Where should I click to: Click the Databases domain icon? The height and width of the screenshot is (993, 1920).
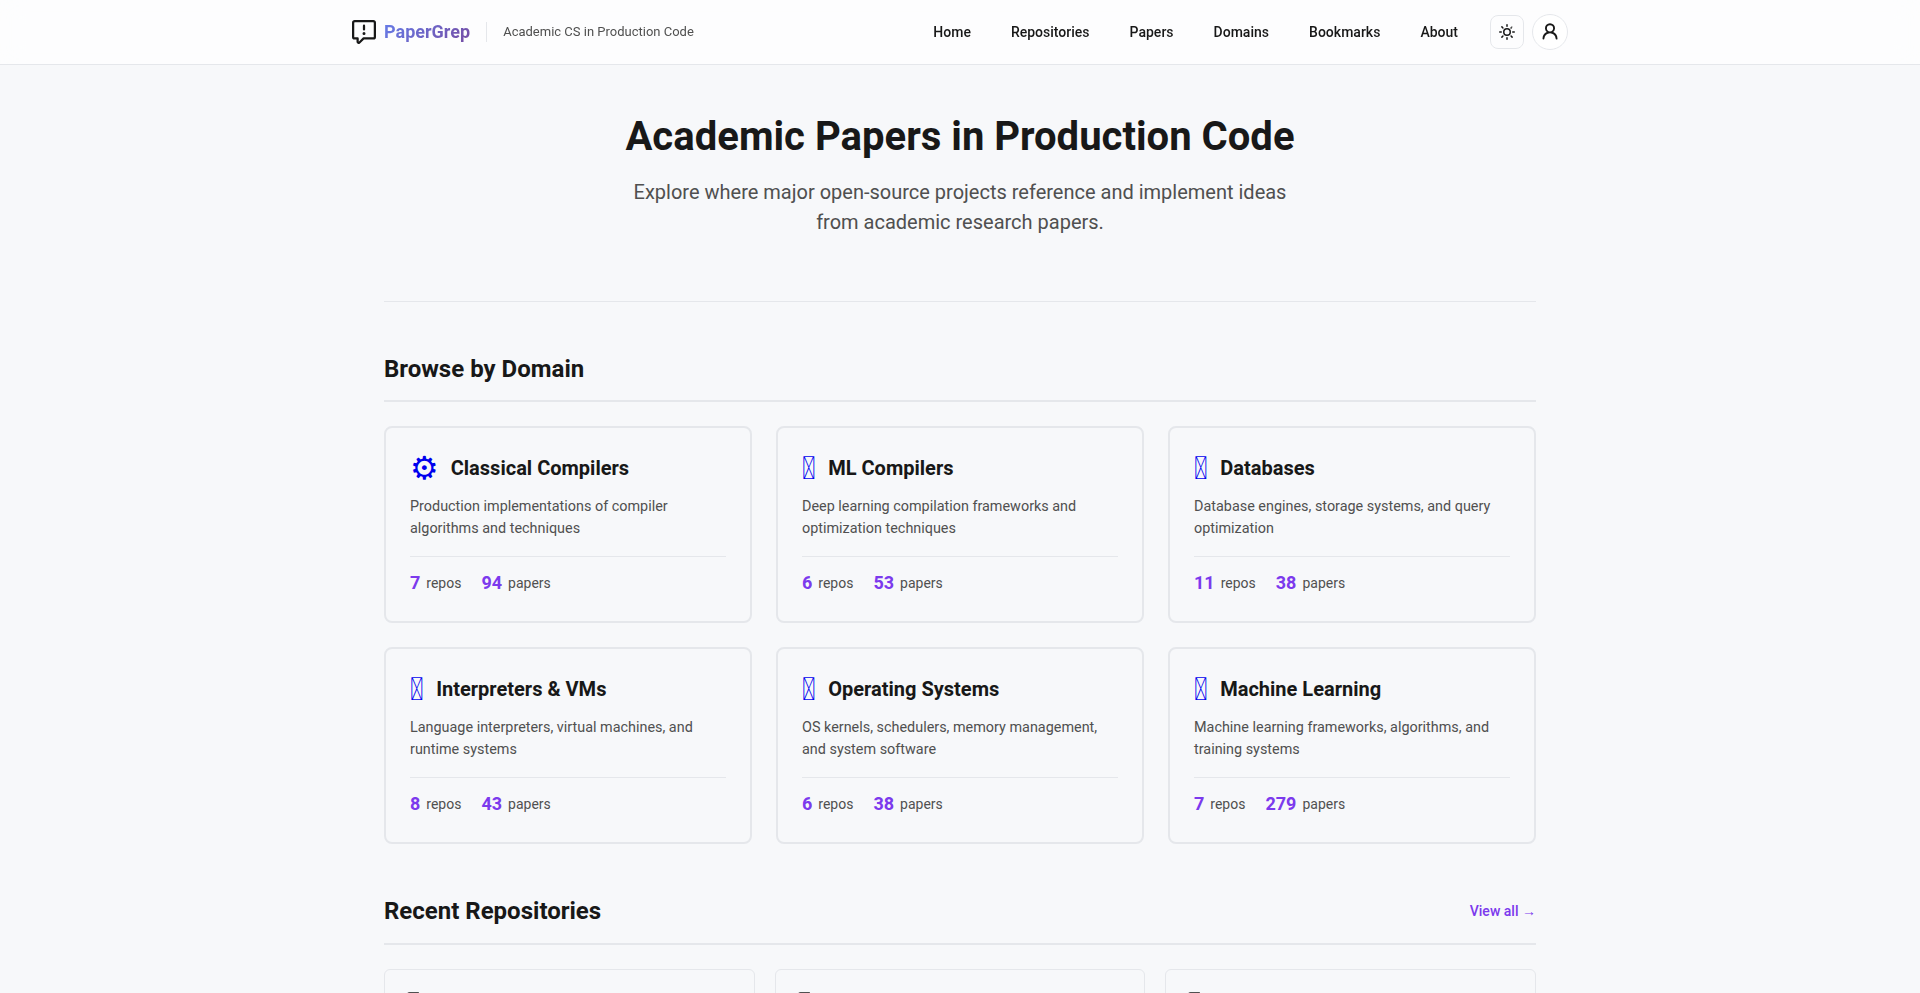1201,467
